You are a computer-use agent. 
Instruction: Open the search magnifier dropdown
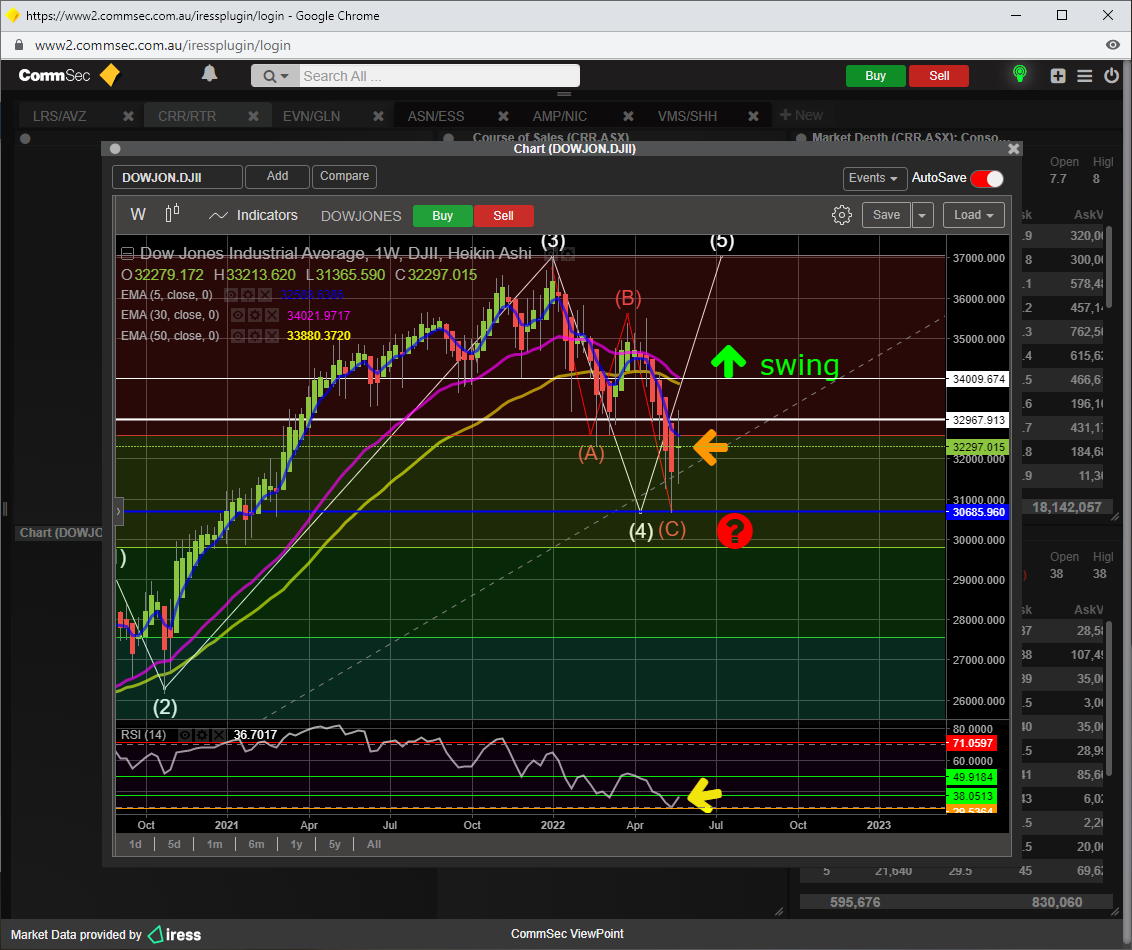point(275,76)
